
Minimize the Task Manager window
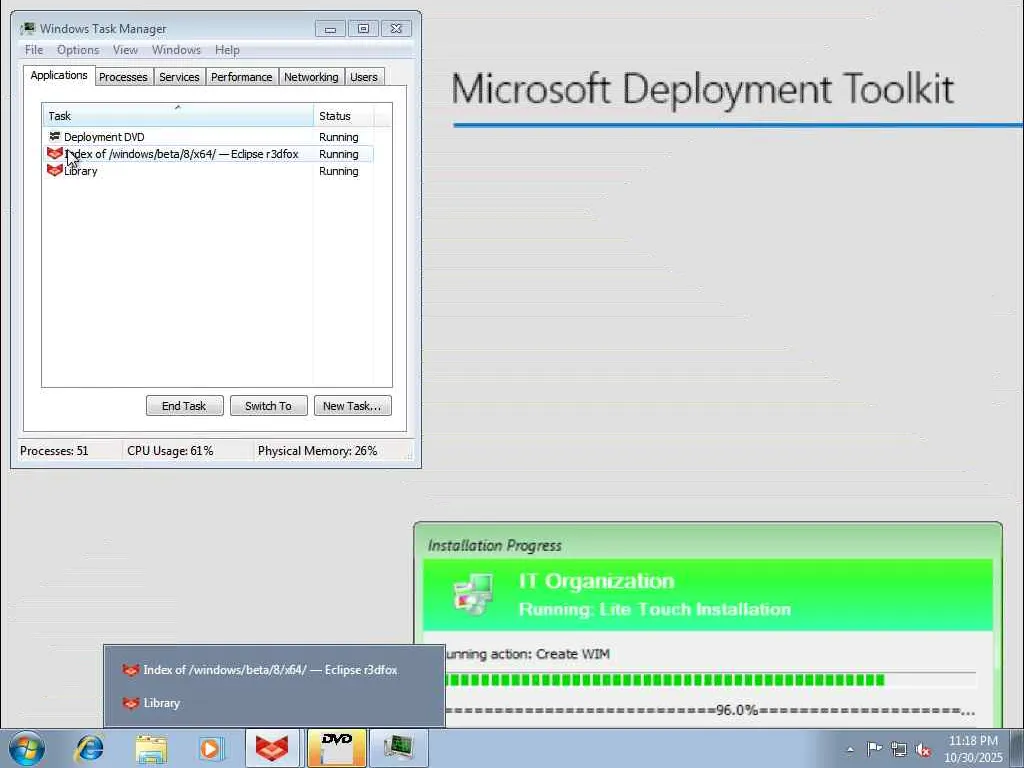point(330,29)
